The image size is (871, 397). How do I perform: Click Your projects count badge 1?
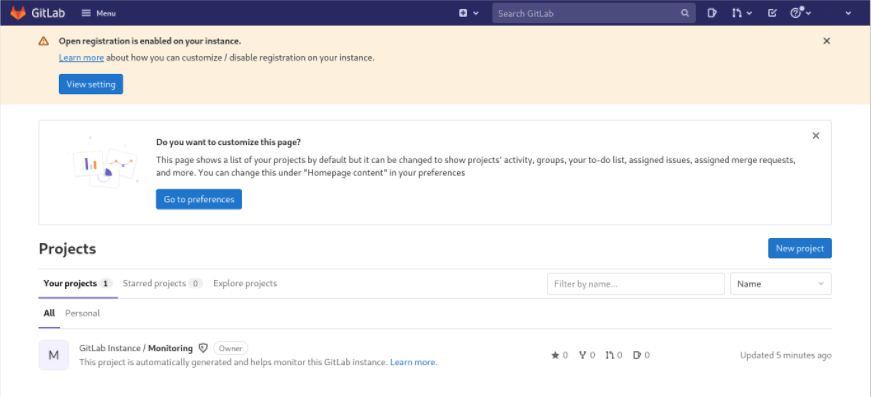point(106,283)
